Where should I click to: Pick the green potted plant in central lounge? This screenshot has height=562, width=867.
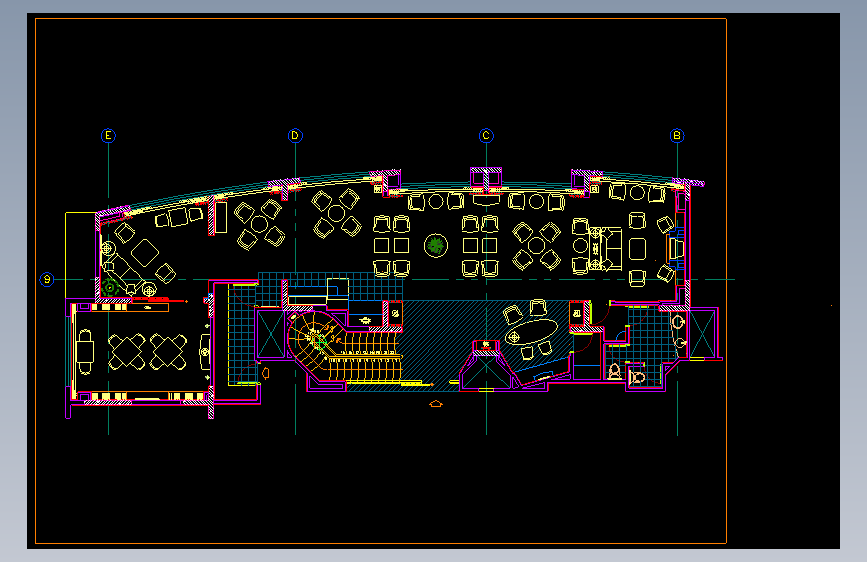(x=436, y=246)
